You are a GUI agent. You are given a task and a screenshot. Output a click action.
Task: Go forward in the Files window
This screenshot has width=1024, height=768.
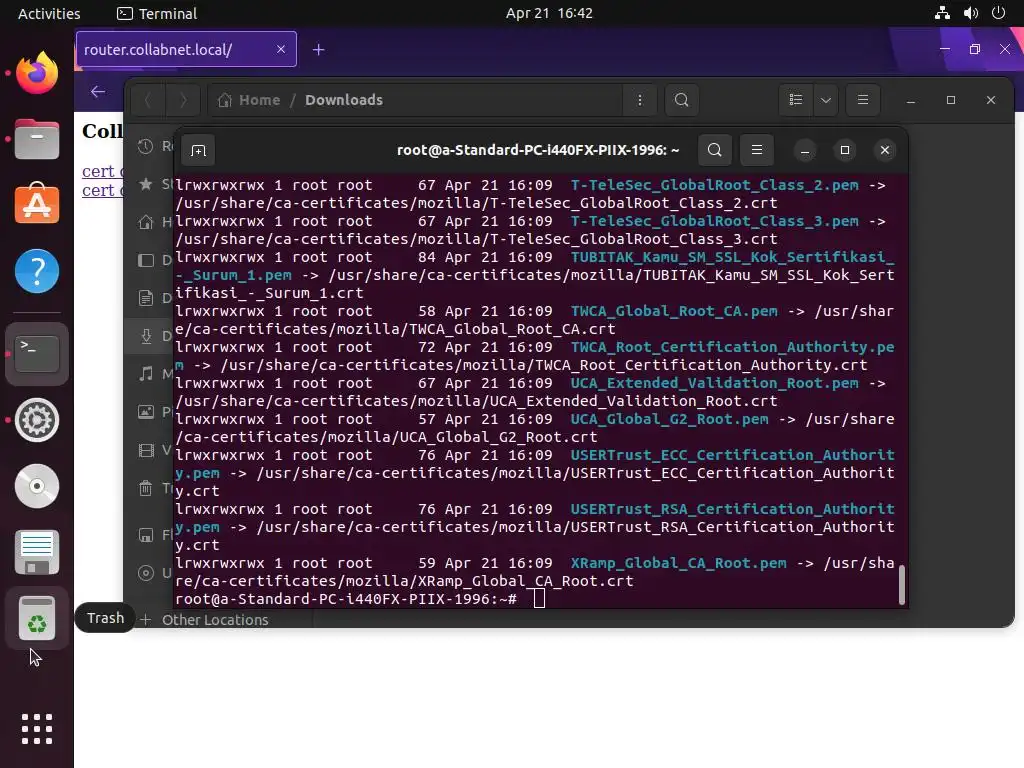point(183,100)
